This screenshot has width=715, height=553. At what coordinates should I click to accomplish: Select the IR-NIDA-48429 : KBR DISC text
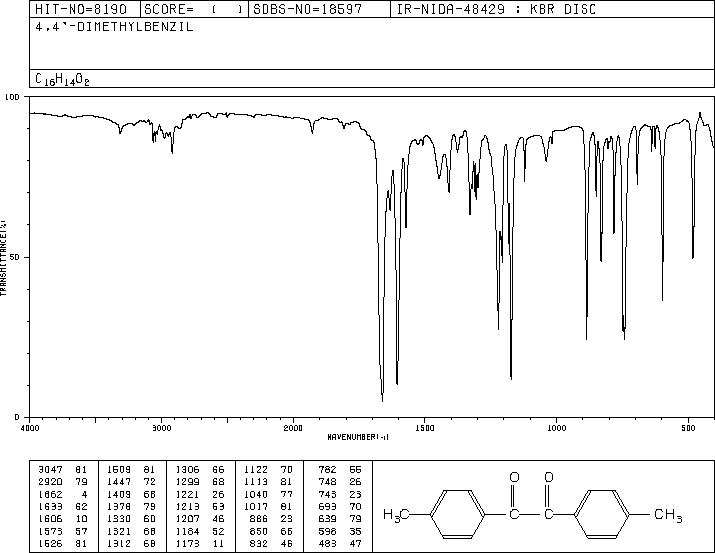(x=496, y=9)
